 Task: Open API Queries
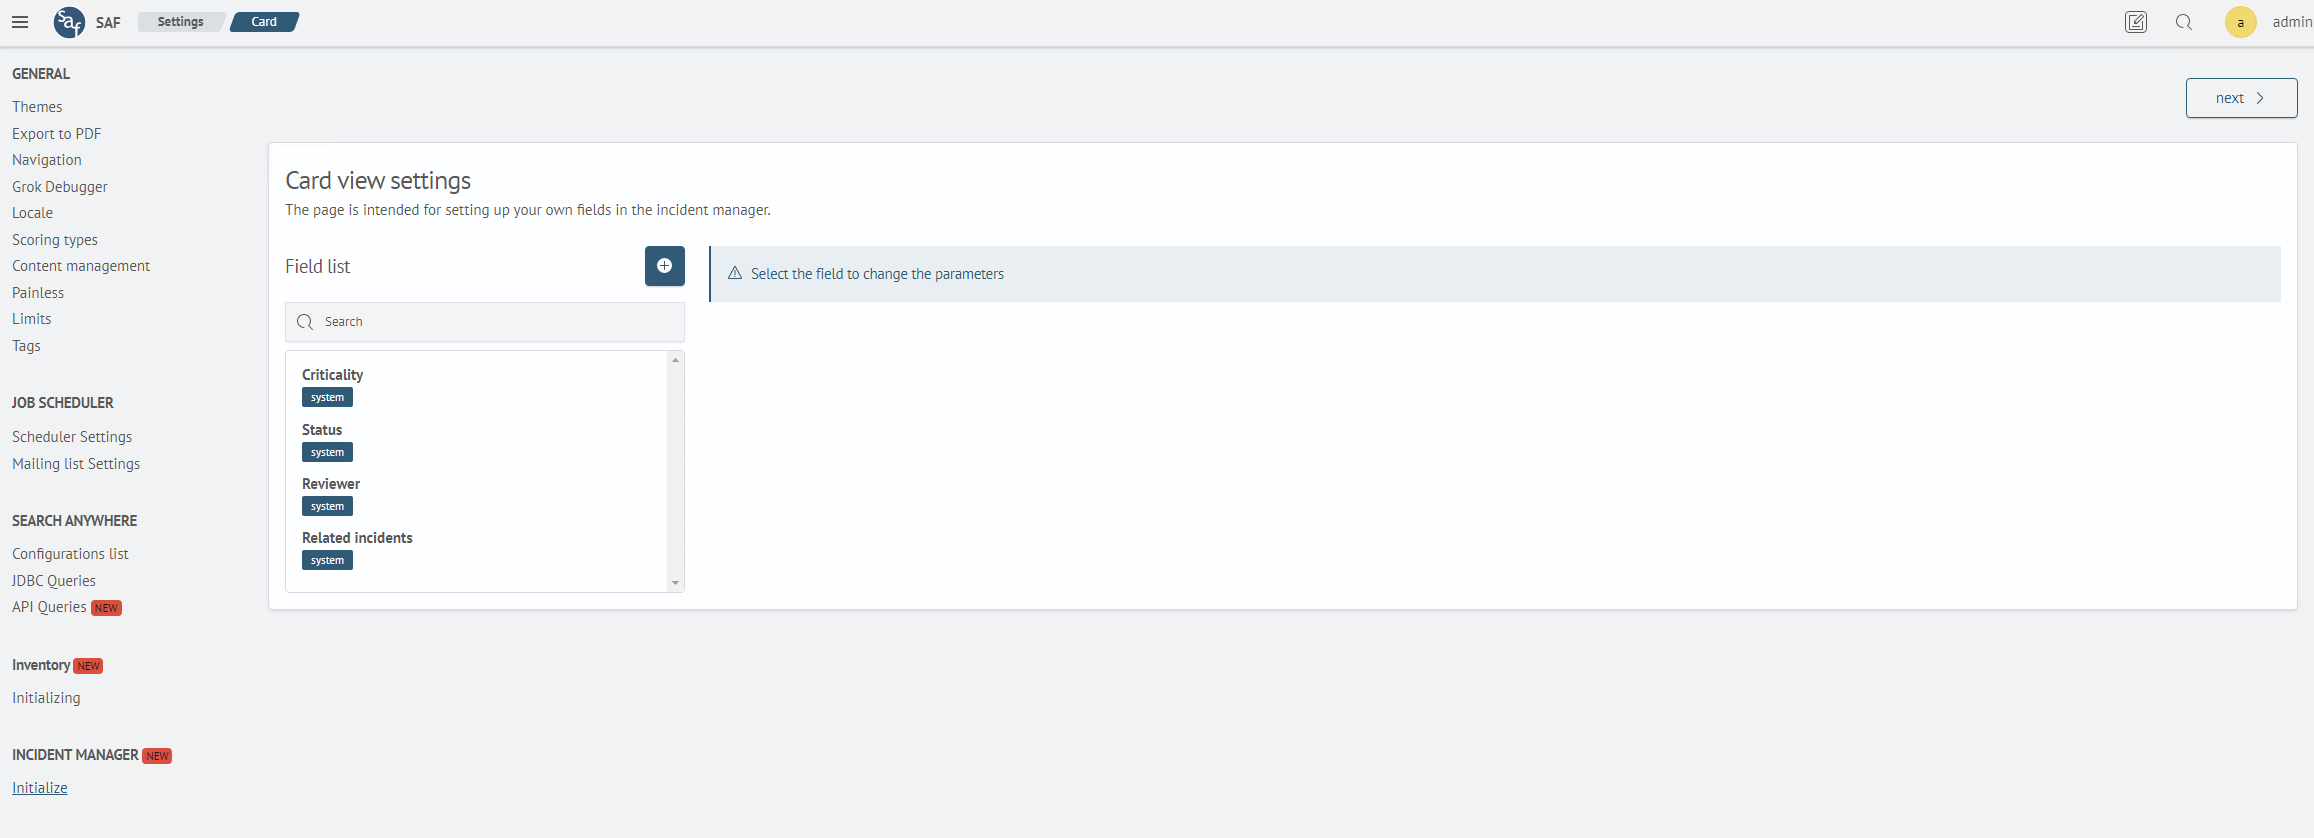(x=49, y=607)
